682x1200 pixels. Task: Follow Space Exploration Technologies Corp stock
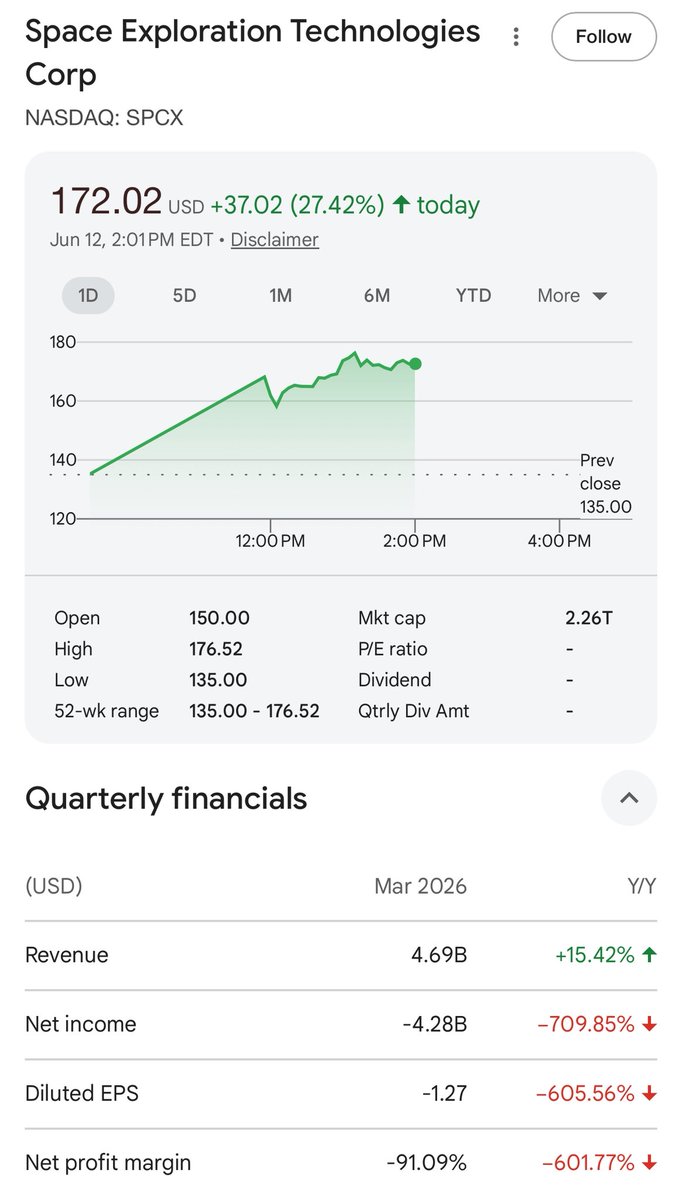604,37
